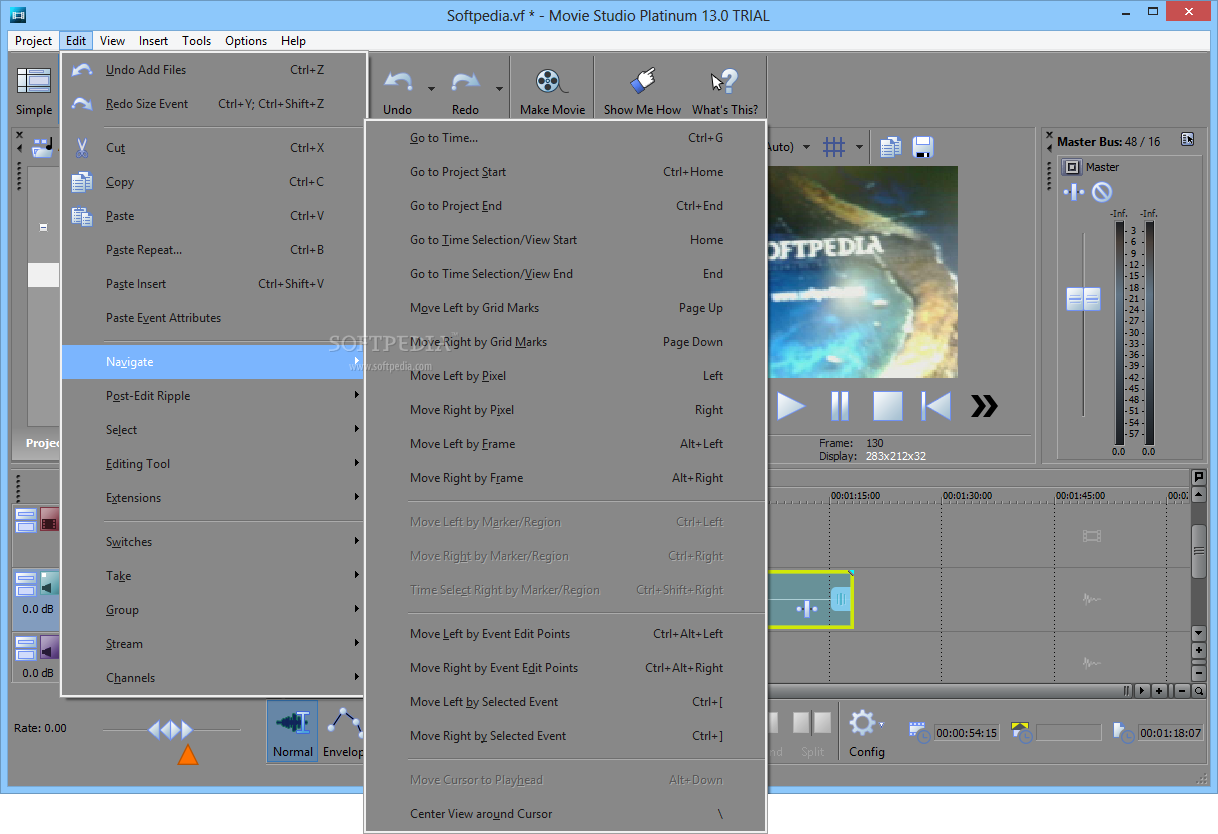Minimize the teal audio track height

click(25, 577)
